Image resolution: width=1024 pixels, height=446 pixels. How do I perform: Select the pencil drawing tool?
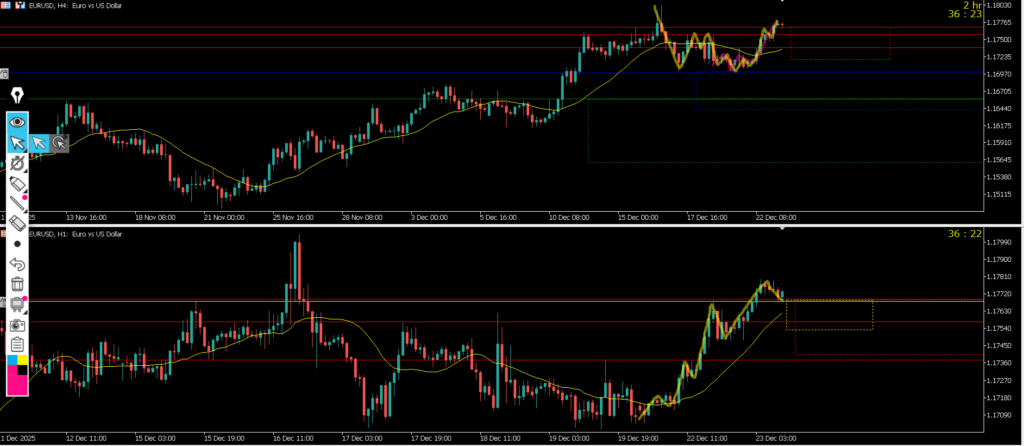point(17,184)
